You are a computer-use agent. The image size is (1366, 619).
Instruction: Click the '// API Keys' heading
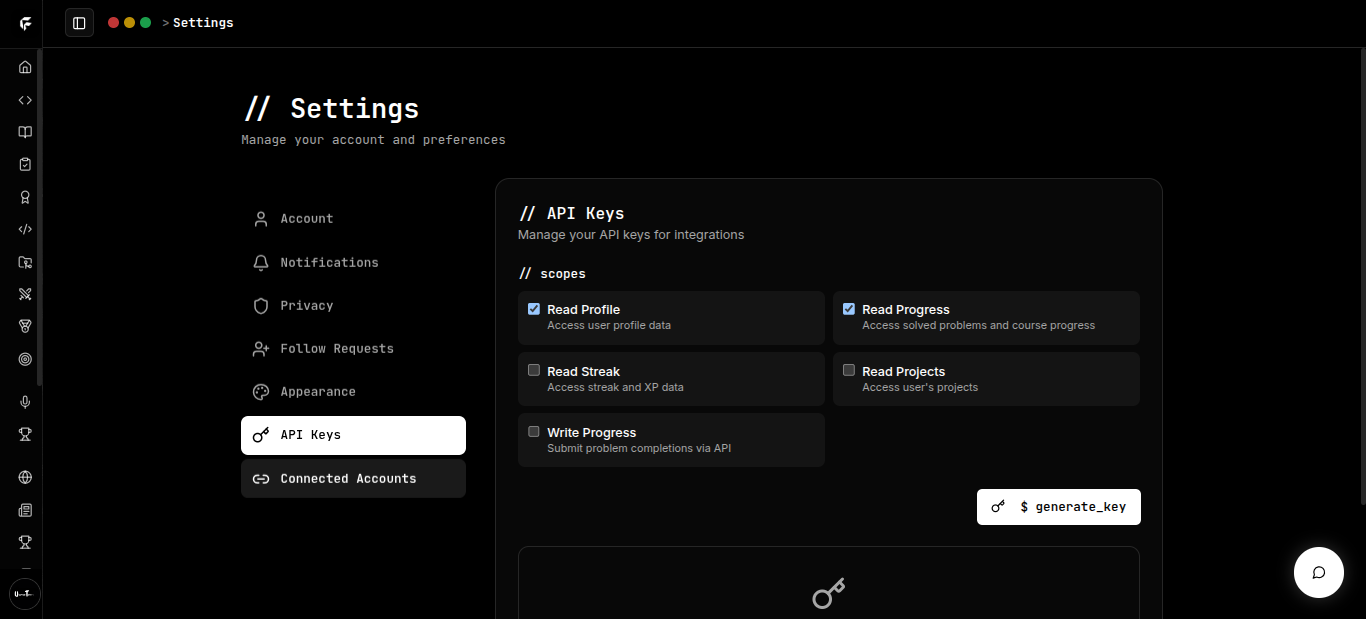[x=572, y=213]
